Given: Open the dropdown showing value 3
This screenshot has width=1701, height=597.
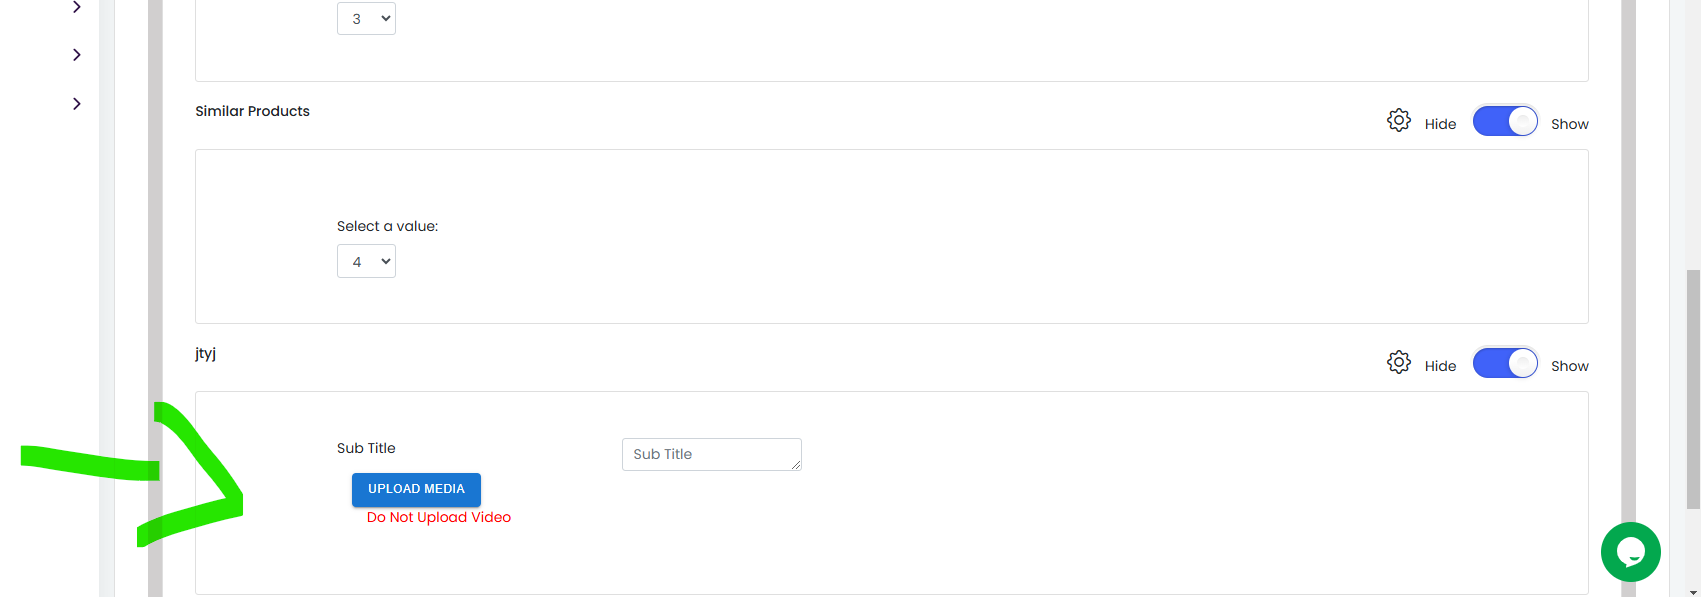Looking at the screenshot, I should 366,18.
